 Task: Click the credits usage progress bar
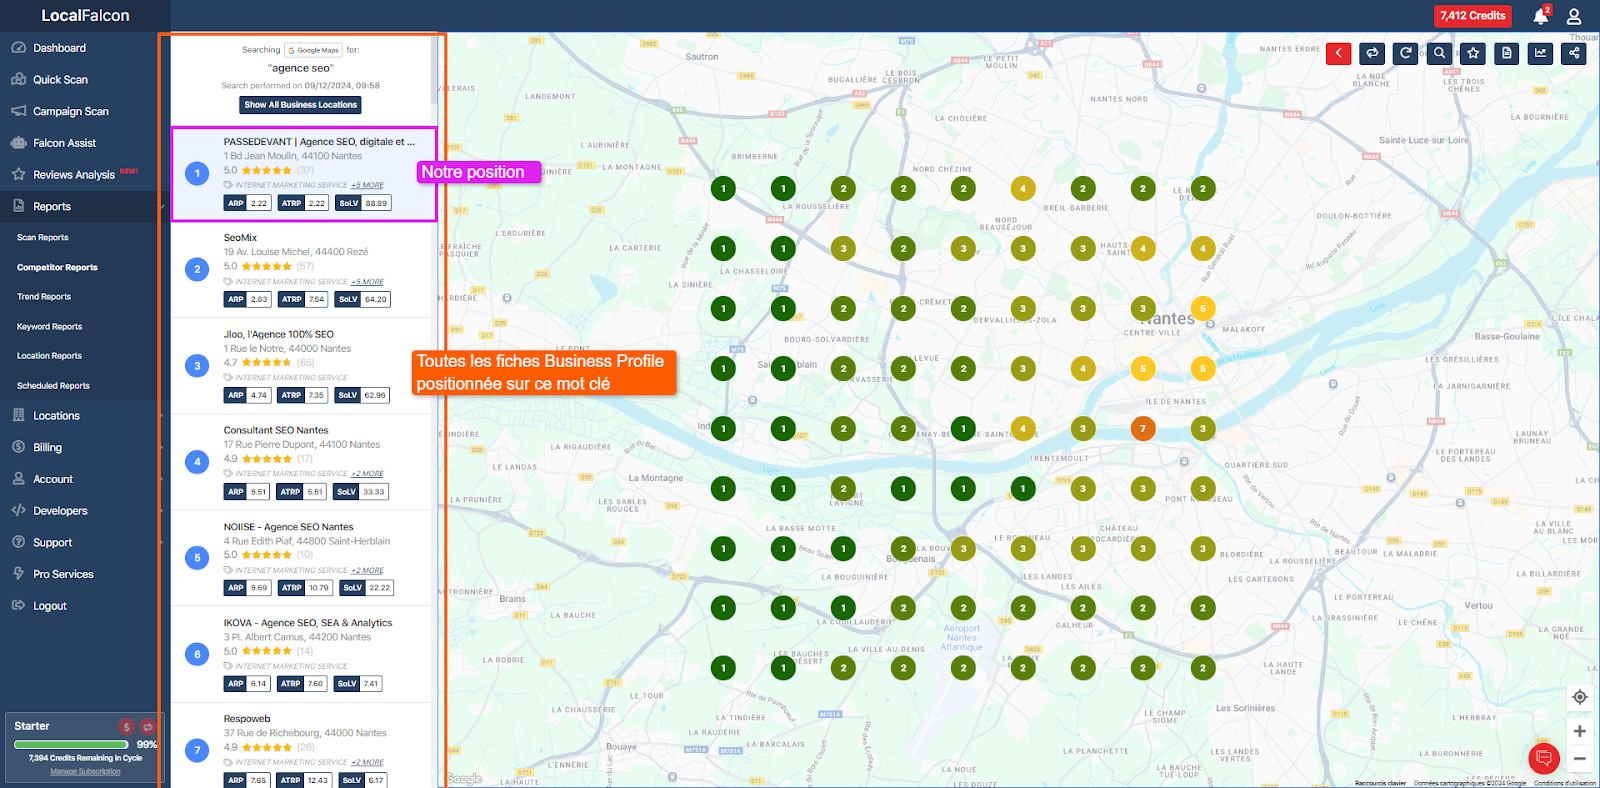[70, 744]
